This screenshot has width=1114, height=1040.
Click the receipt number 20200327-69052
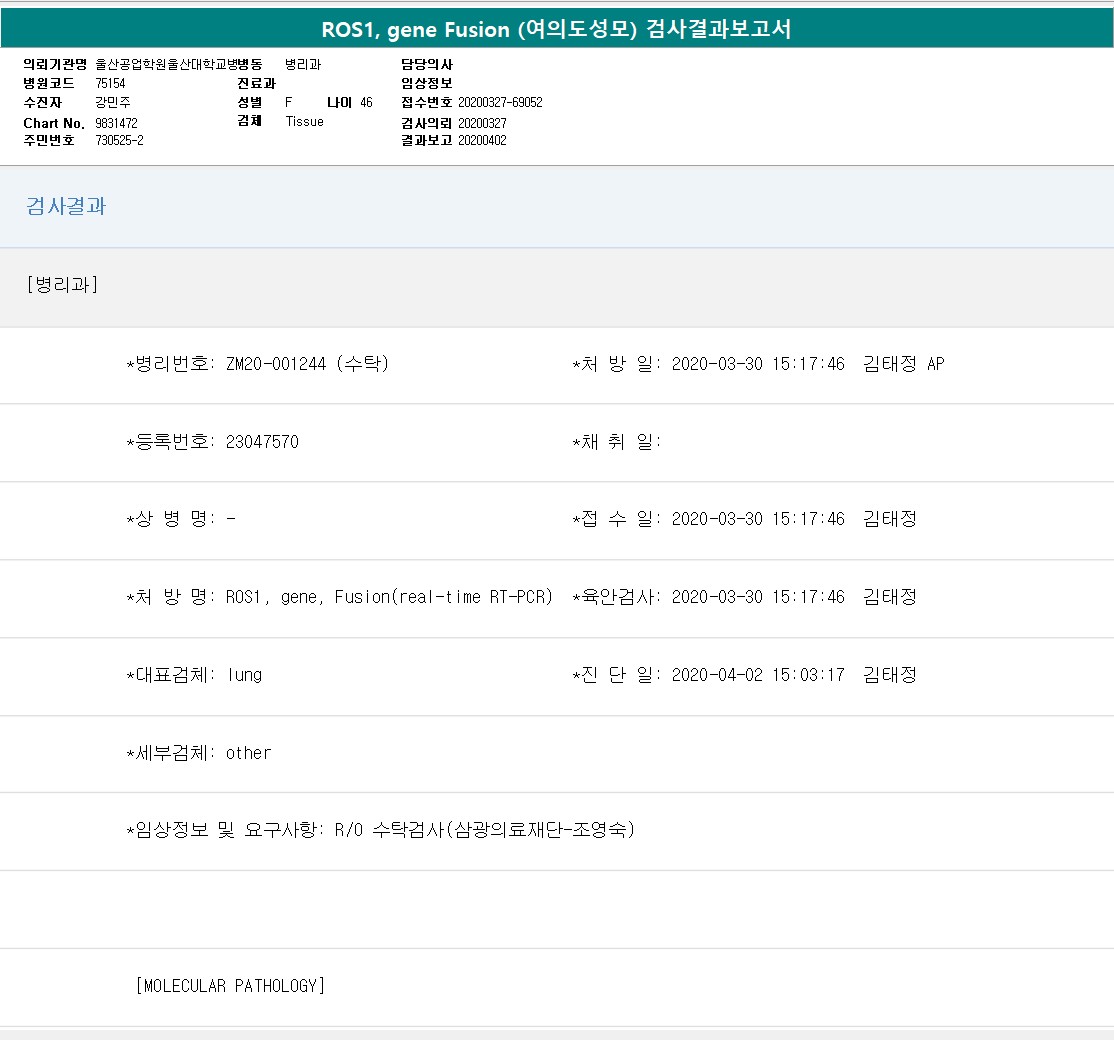[500, 102]
